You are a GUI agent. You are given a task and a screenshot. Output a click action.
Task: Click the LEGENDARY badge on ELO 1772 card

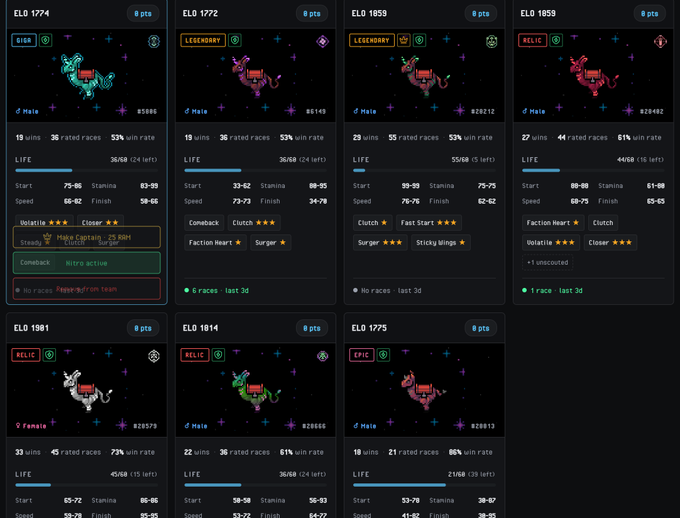pyautogui.click(x=203, y=40)
